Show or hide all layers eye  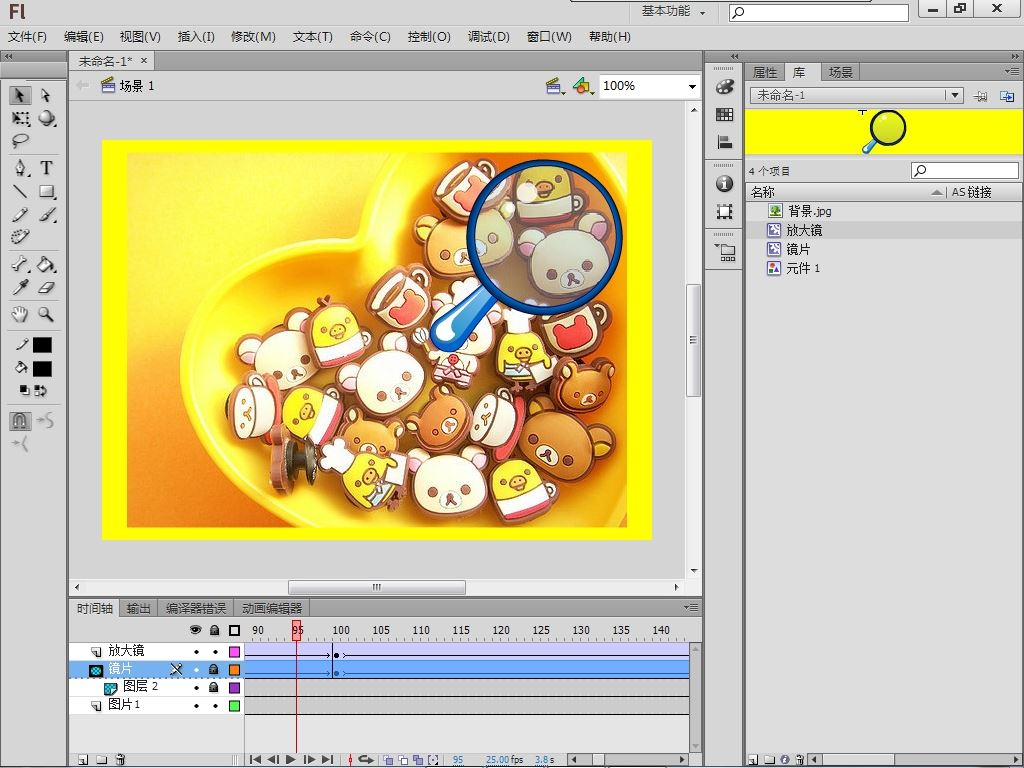point(195,630)
